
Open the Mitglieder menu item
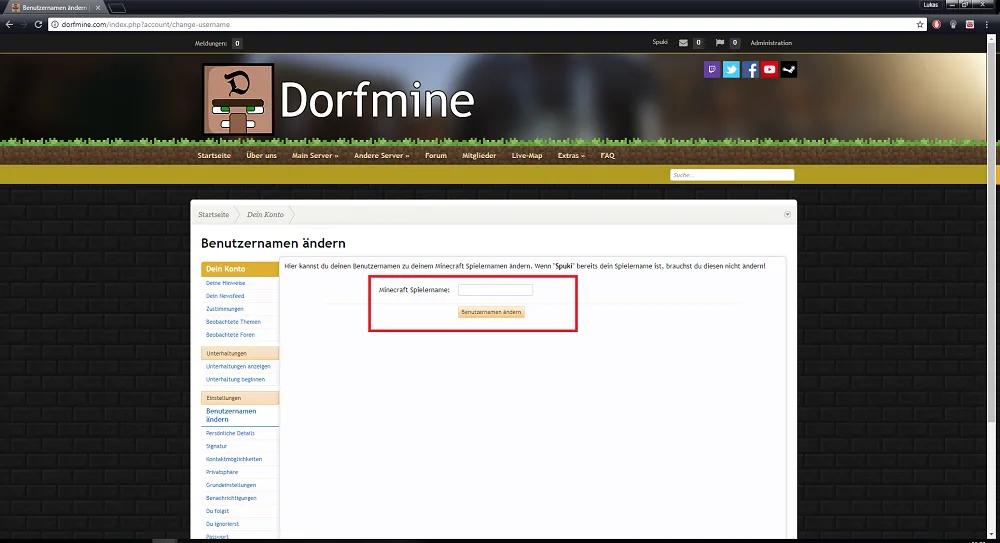pyautogui.click(x=479, y=156)
